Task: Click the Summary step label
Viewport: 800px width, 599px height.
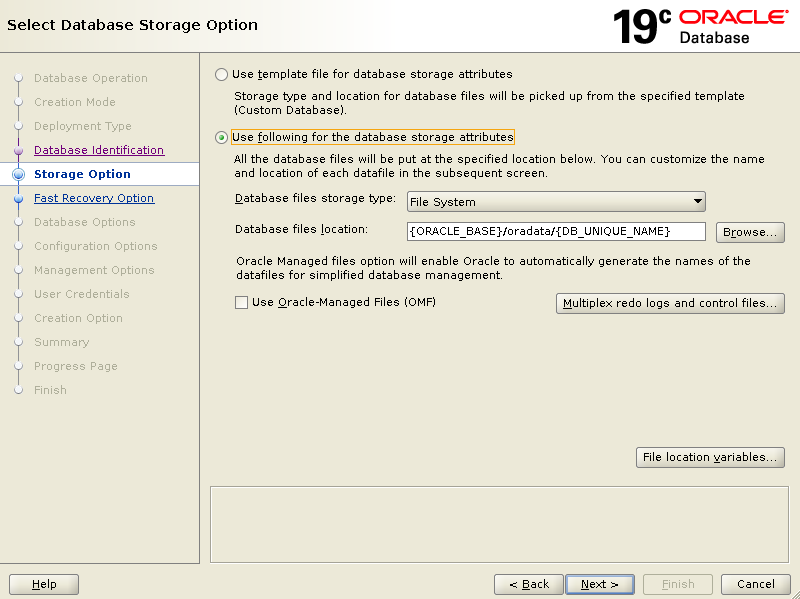Action: pyautogui.click(x=61, y=342)
